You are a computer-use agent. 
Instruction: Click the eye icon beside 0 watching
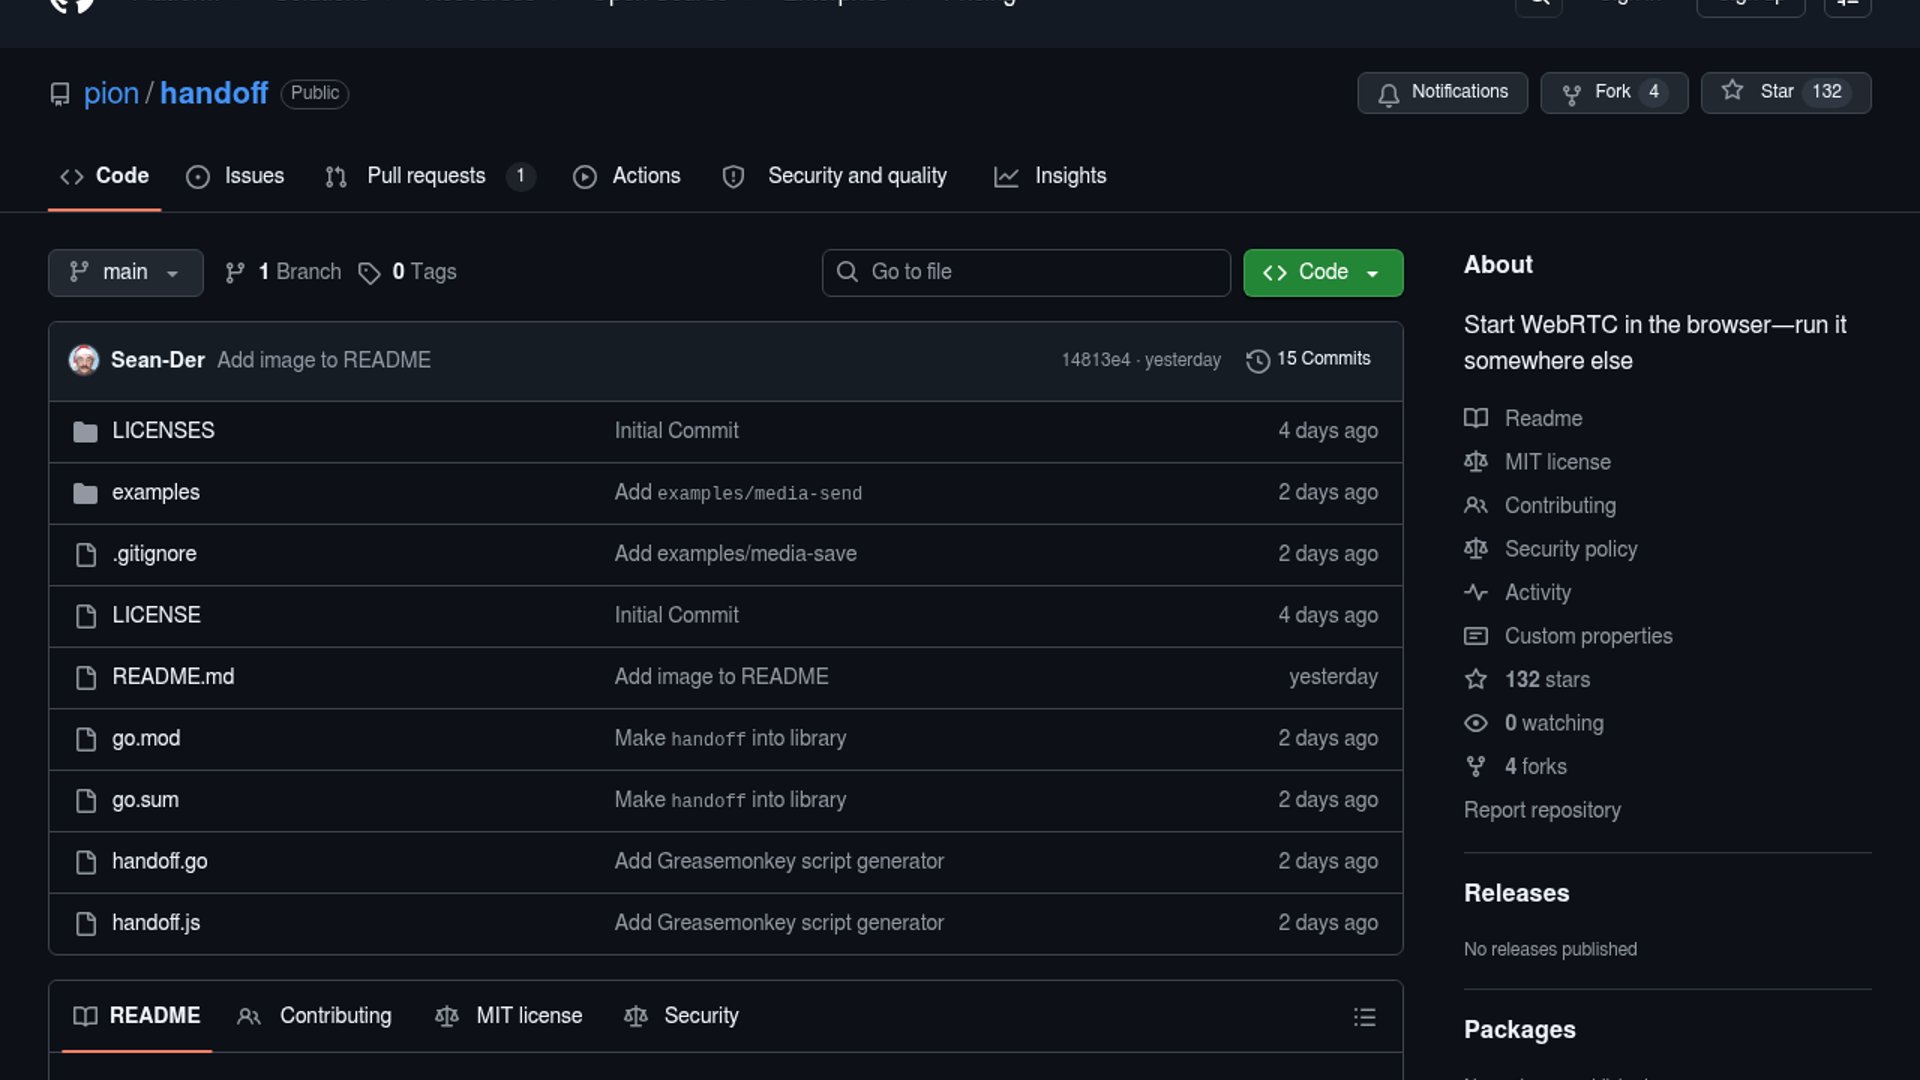(x=1475, y=723)
